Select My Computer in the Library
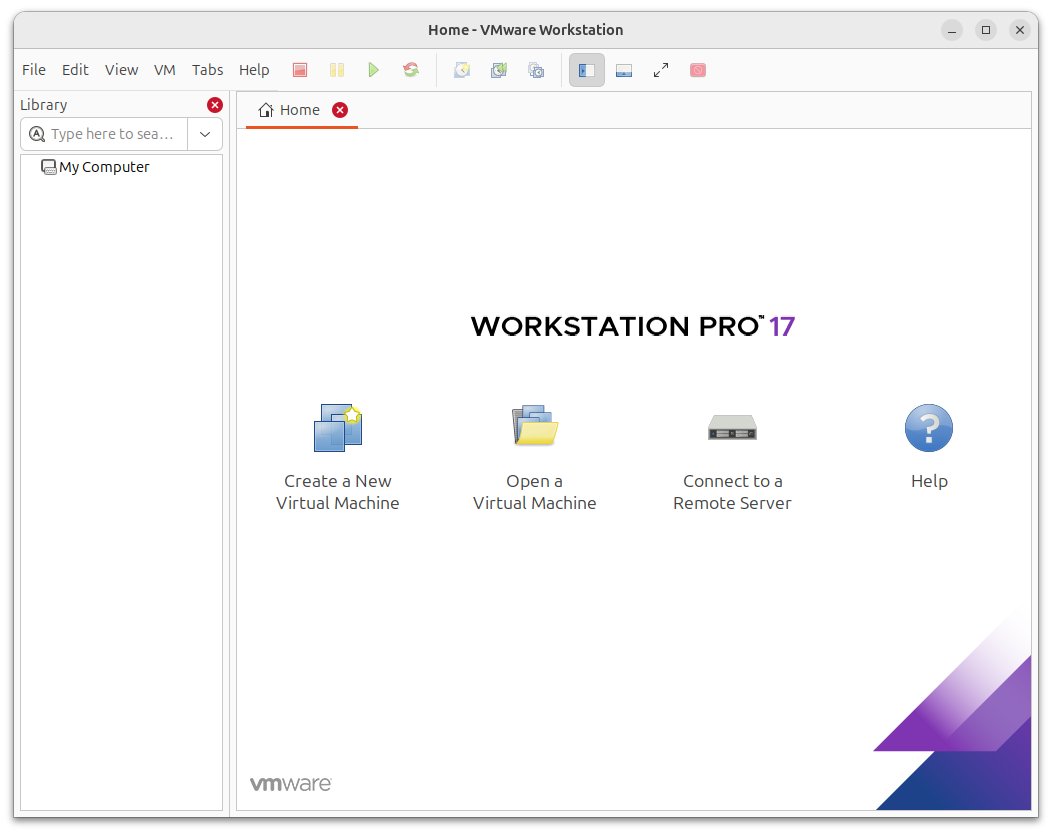 point(103,167)
